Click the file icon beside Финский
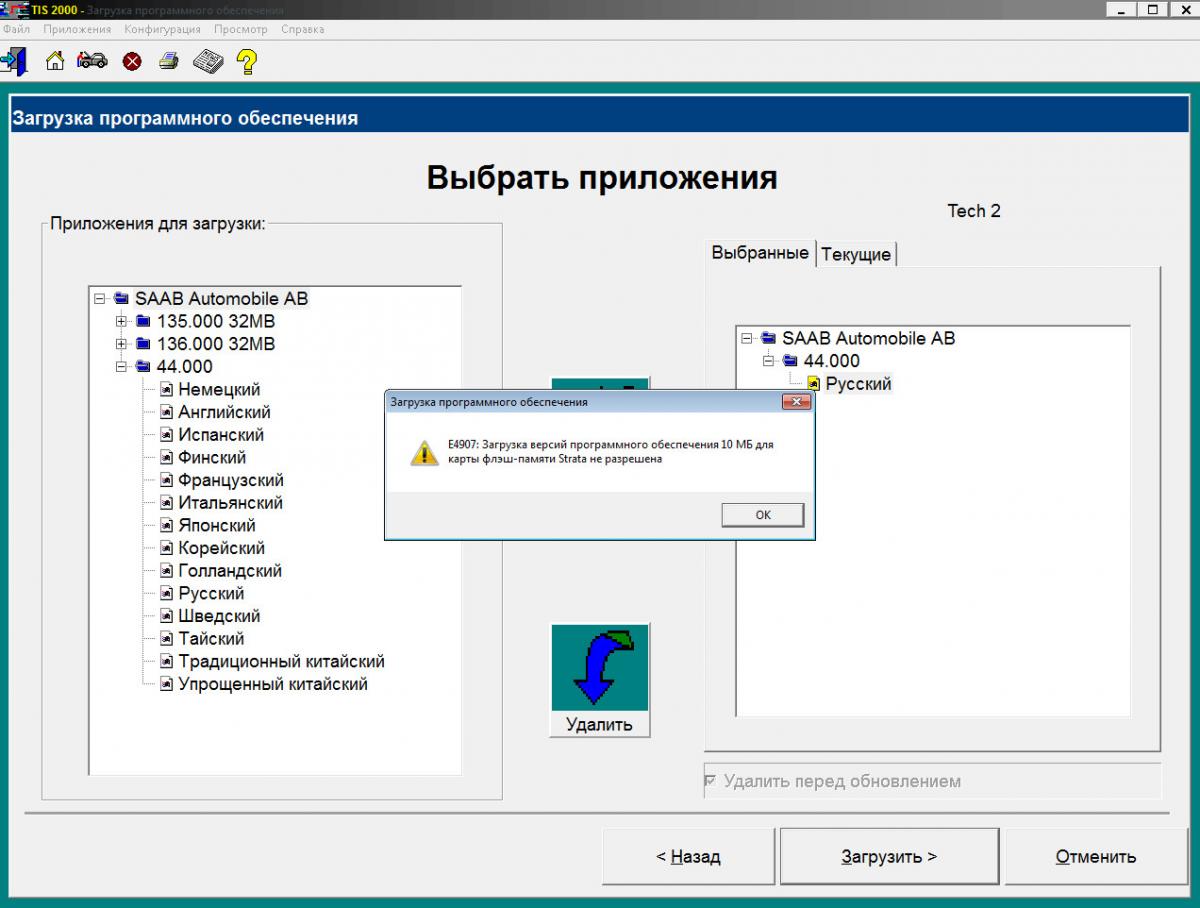 tap(167, 458)
